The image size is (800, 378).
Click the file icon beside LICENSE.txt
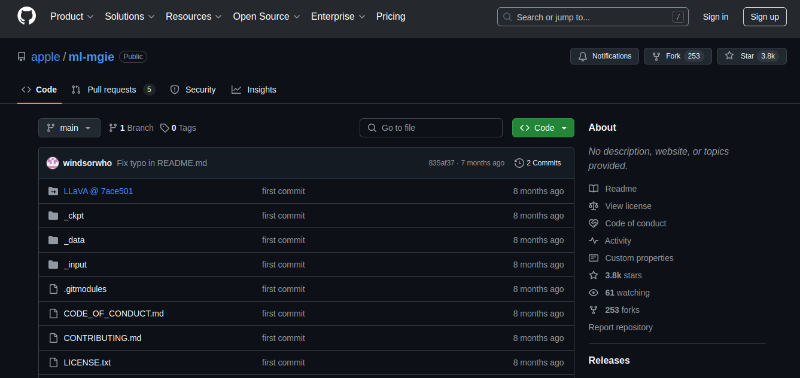point(53,363)
